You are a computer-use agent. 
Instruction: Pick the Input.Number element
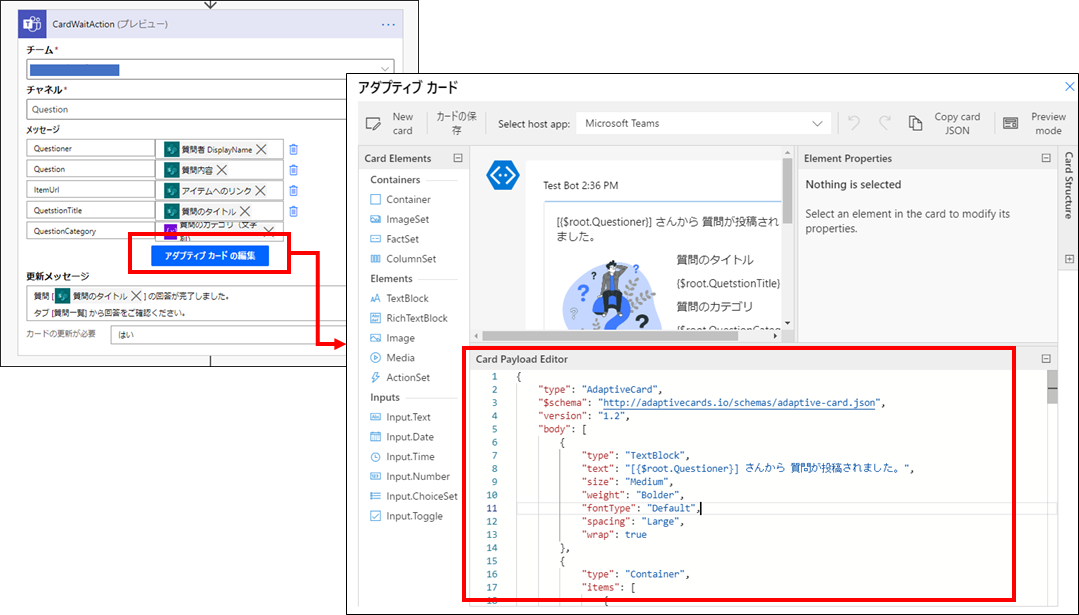[x=410, y=477]
